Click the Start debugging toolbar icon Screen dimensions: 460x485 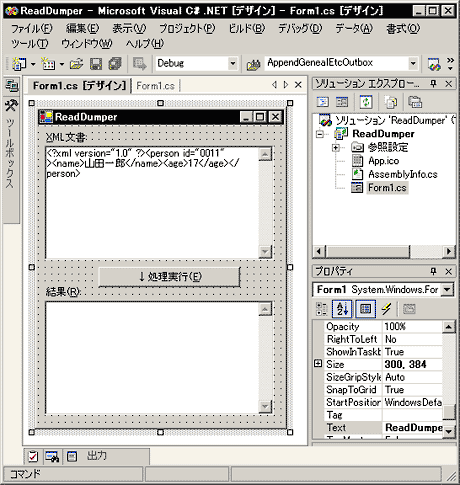[x=139, y=64]
